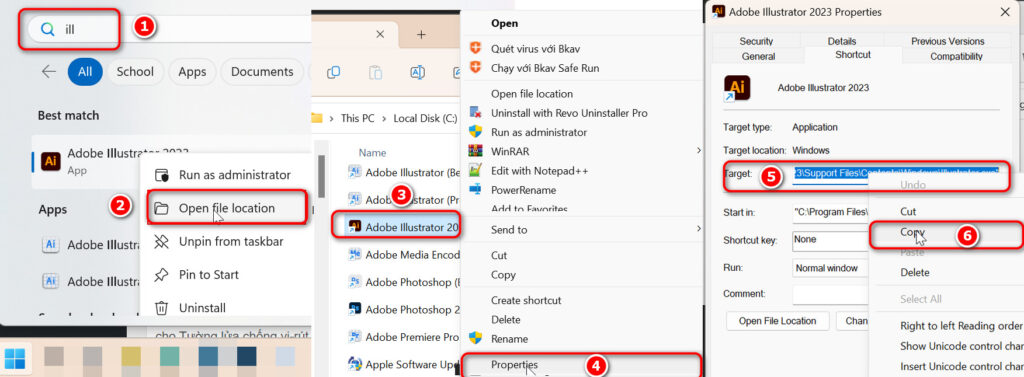Click the back arrow in Start search panel

coord(48,72)
